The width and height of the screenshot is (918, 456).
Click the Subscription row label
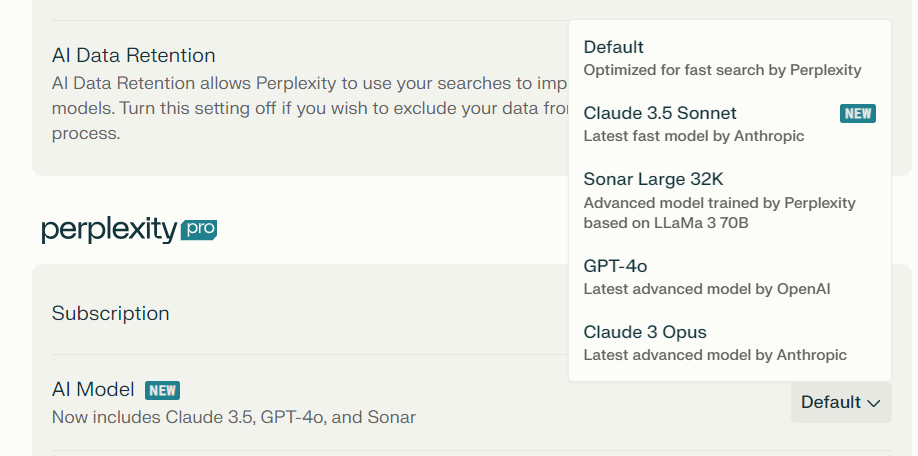(x=110, y=313)
